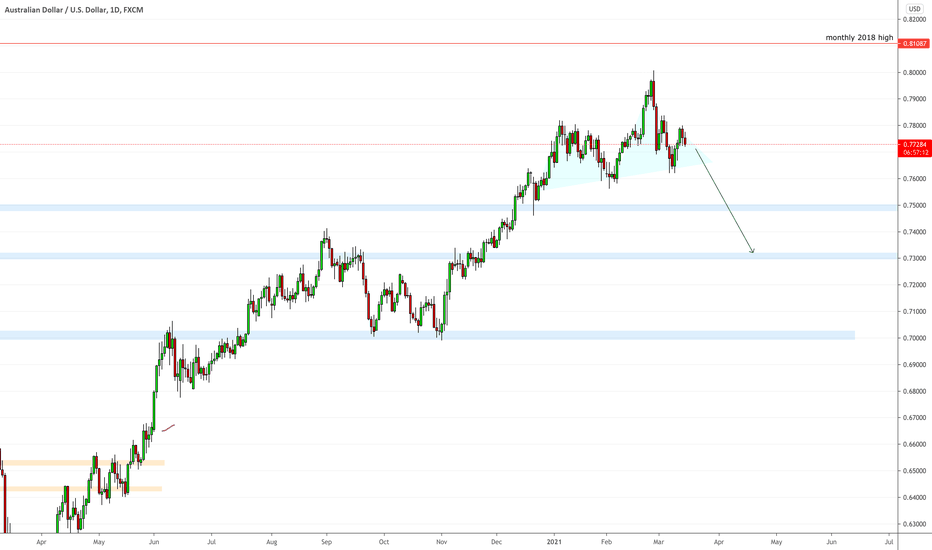Click the 0.66000 price axis label
This screenshot has height=550, width=932.
(915, 445)
